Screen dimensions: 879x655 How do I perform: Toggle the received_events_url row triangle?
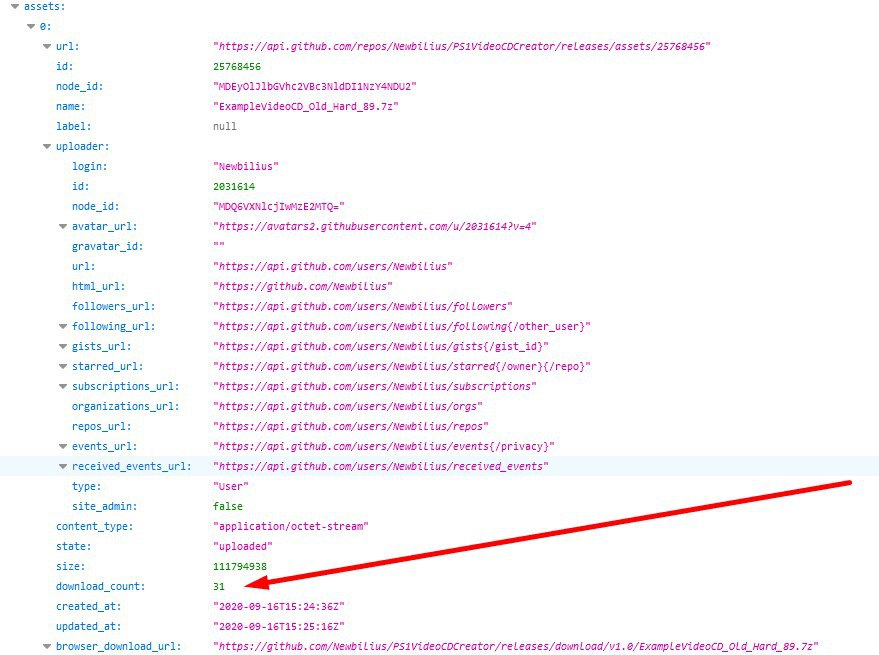tap(63, 467)
